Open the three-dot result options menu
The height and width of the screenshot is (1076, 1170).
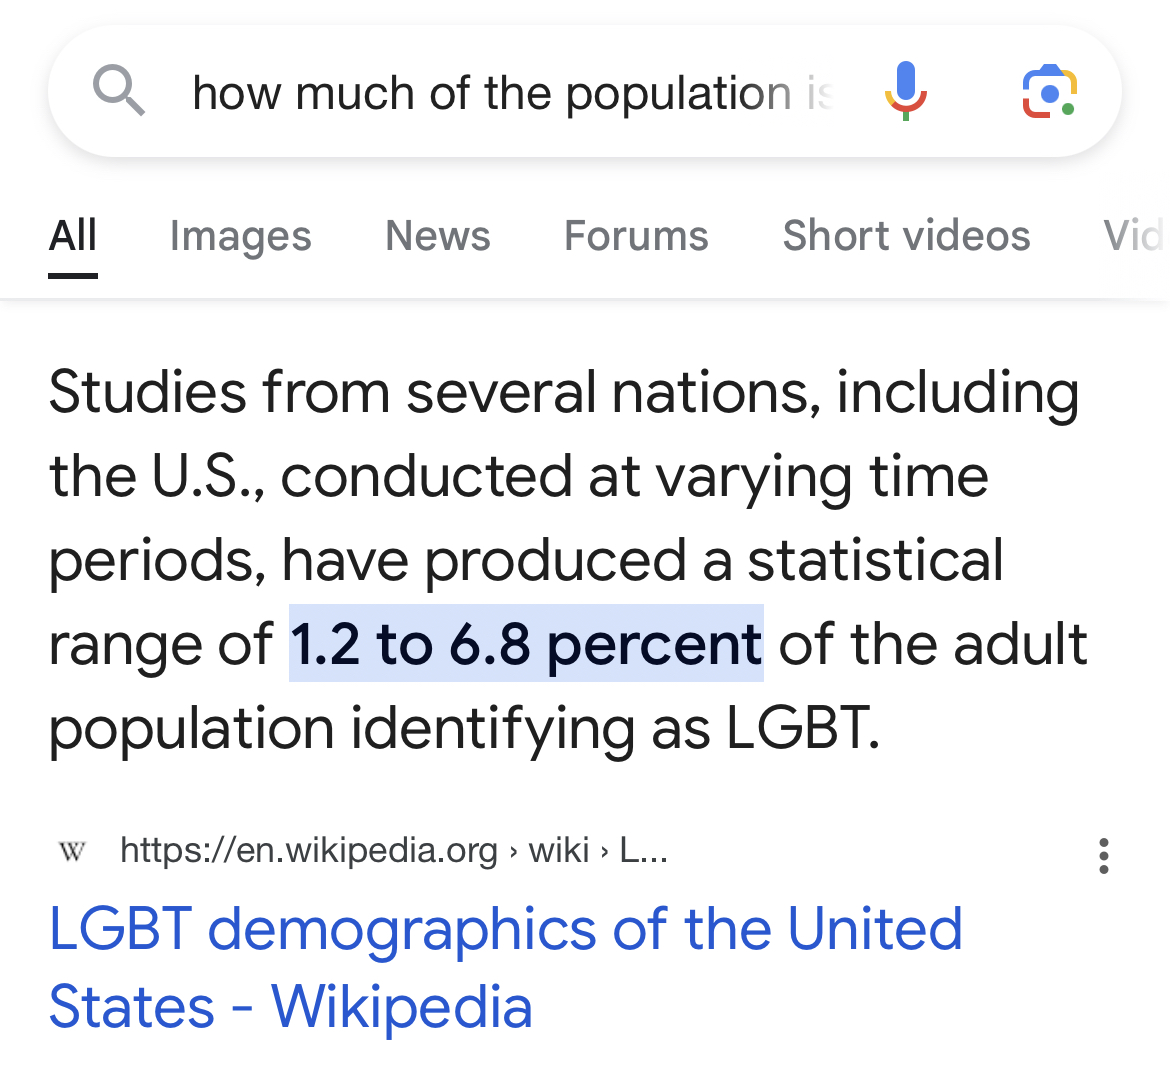[1104, 855]
